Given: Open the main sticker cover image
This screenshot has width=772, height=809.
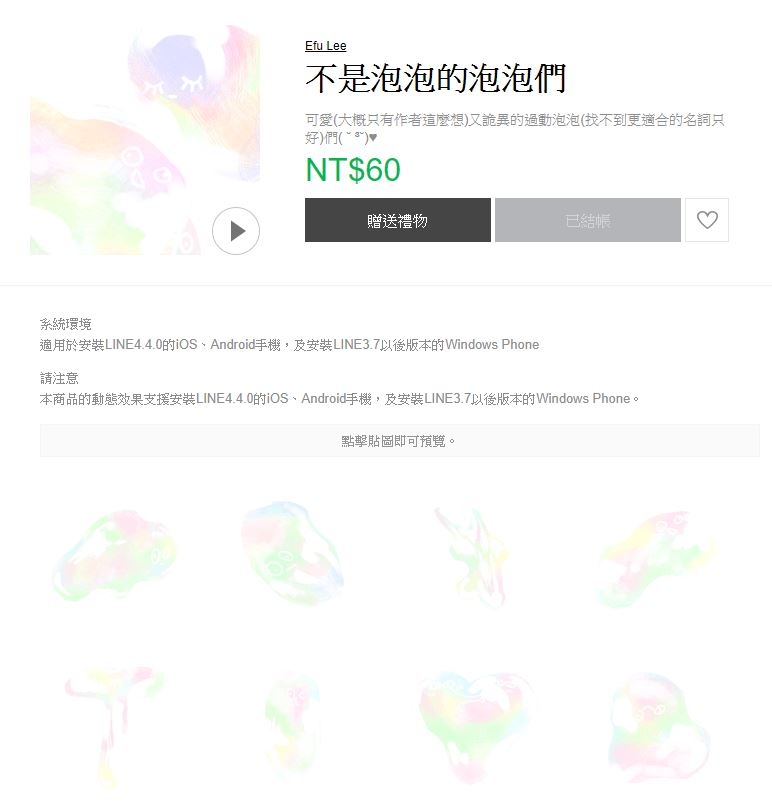Looking at the screenshot, I should [144, 139].
